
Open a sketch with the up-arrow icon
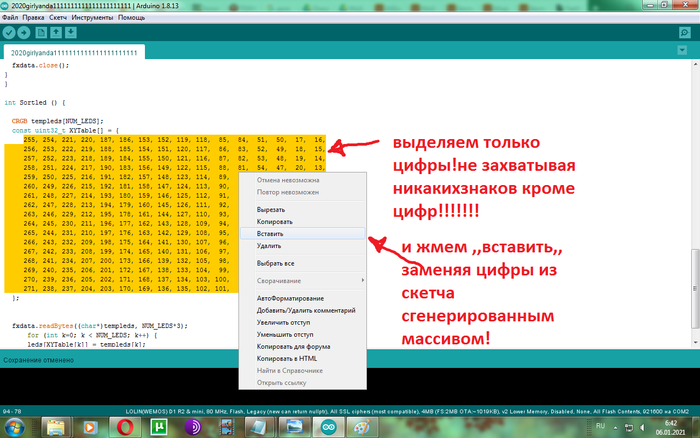tap(56, 33)
